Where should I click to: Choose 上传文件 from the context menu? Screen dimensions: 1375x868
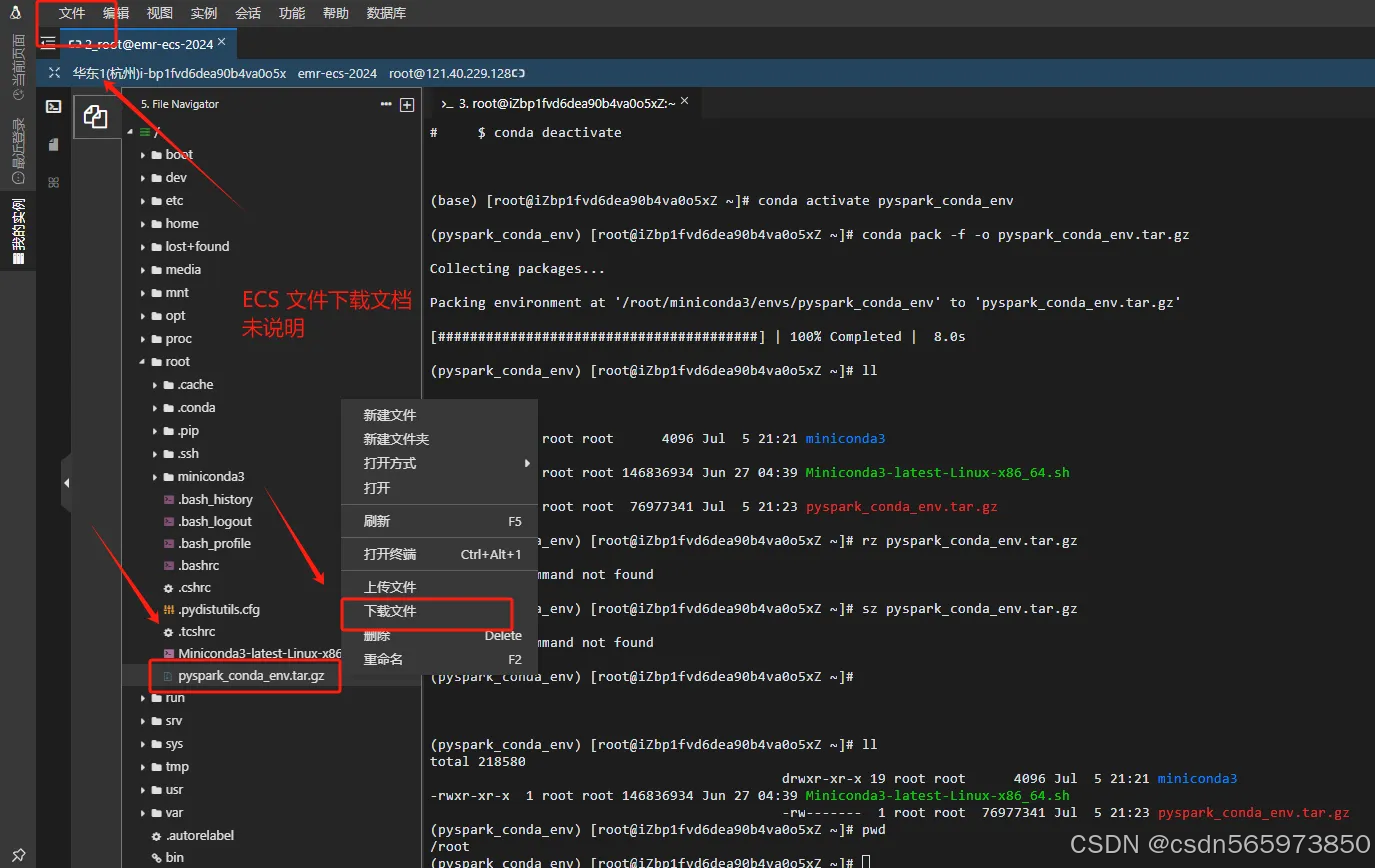tap(439, 587)
